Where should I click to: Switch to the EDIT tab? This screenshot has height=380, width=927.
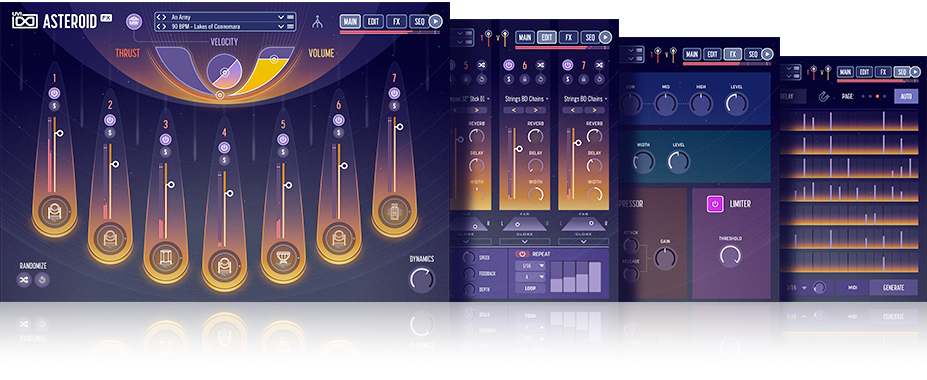(373, 22)
